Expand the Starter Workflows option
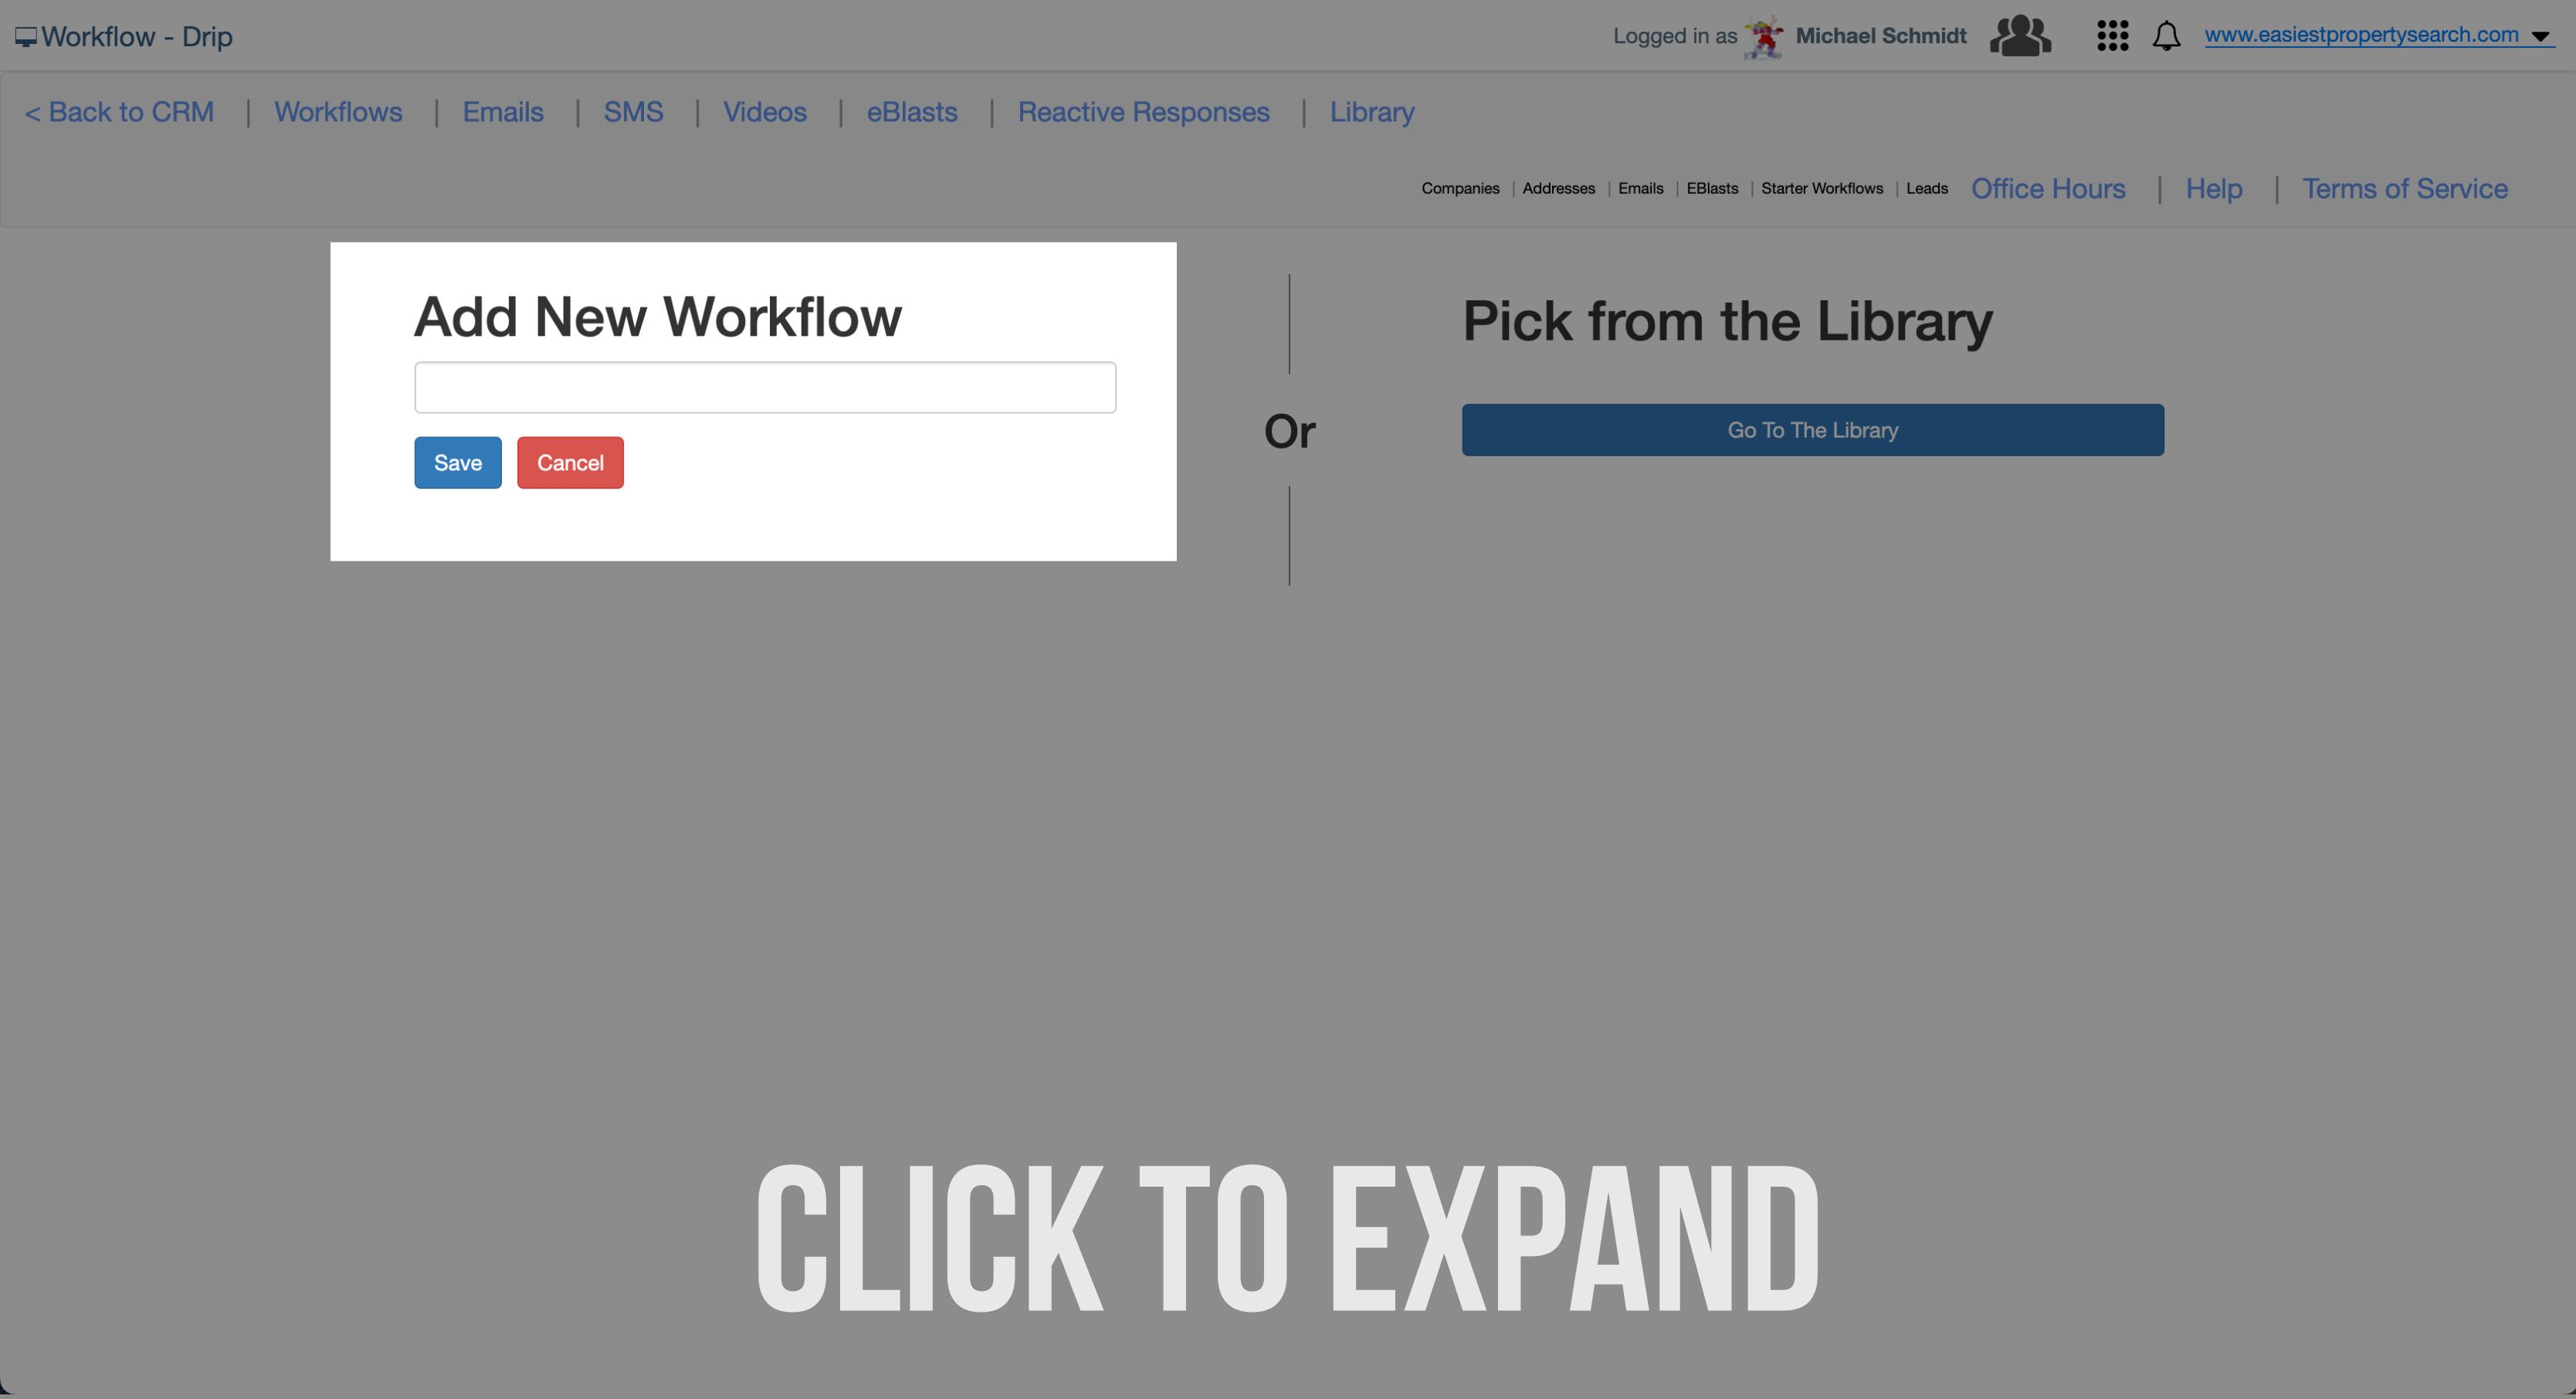 (1822, 188)
